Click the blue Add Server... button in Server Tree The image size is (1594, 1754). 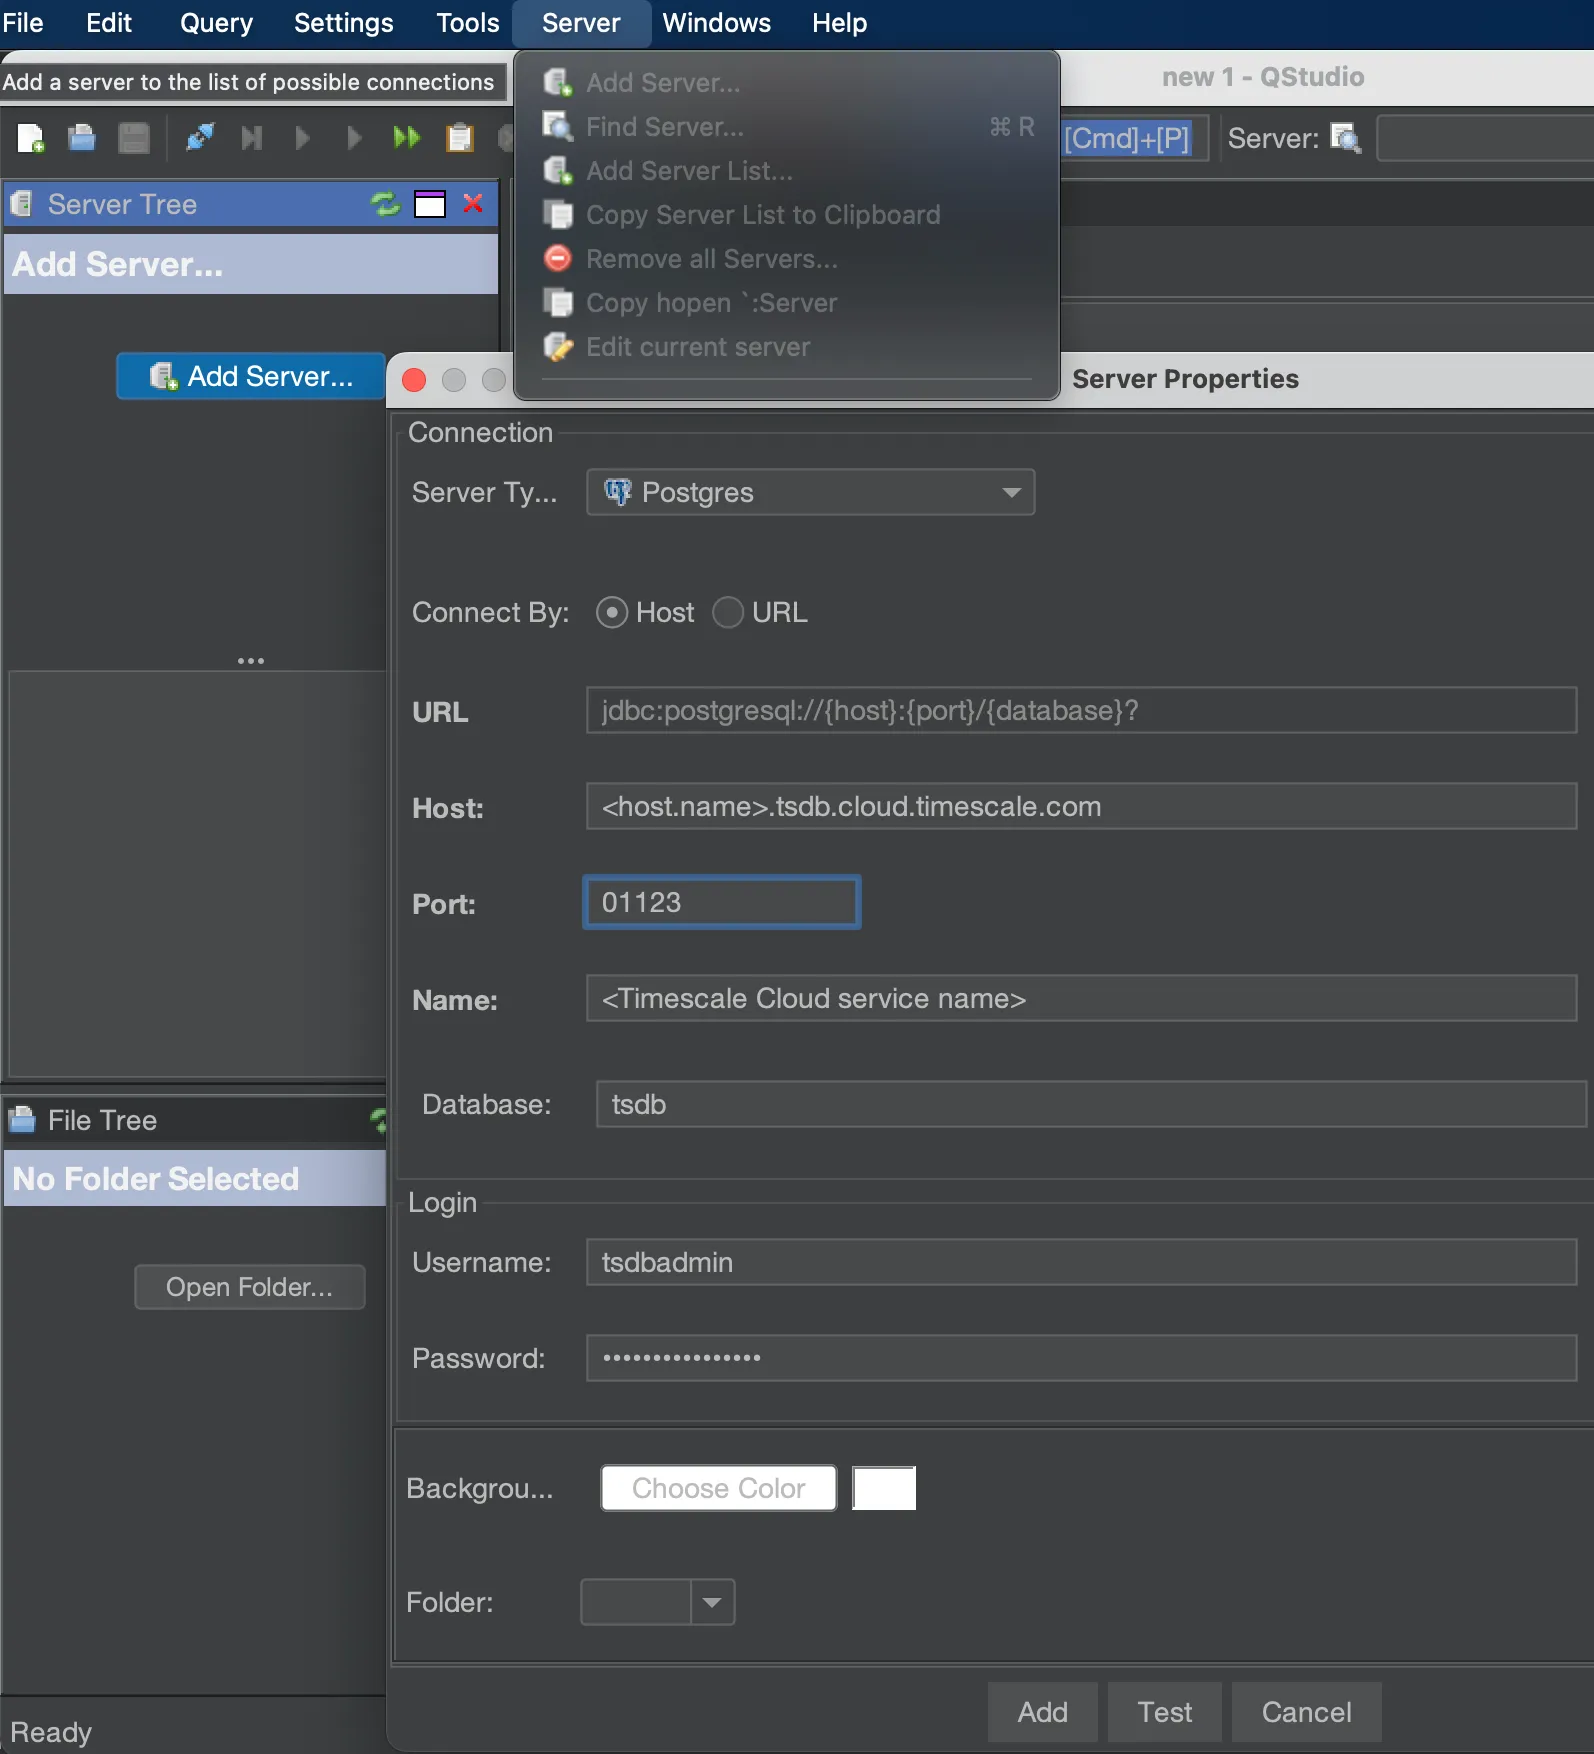click(251, 376)
